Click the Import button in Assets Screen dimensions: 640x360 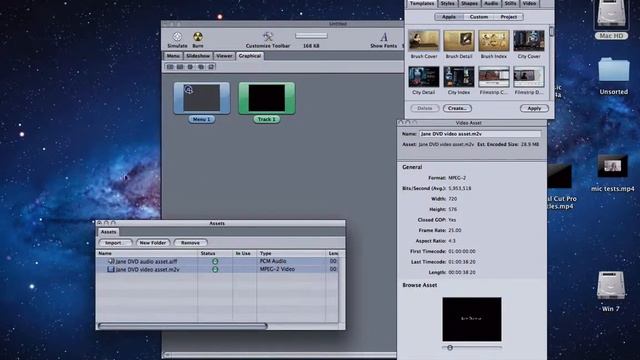coord(115,242)
